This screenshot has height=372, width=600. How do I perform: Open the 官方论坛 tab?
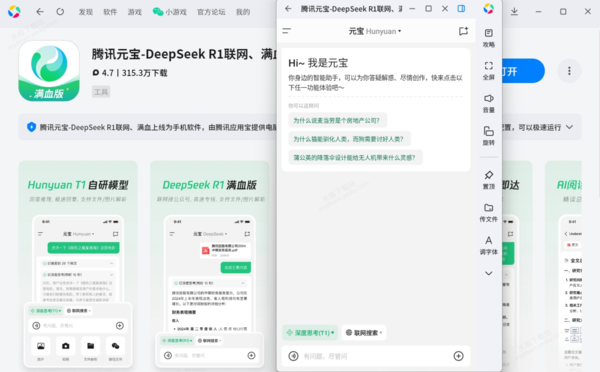211,12
